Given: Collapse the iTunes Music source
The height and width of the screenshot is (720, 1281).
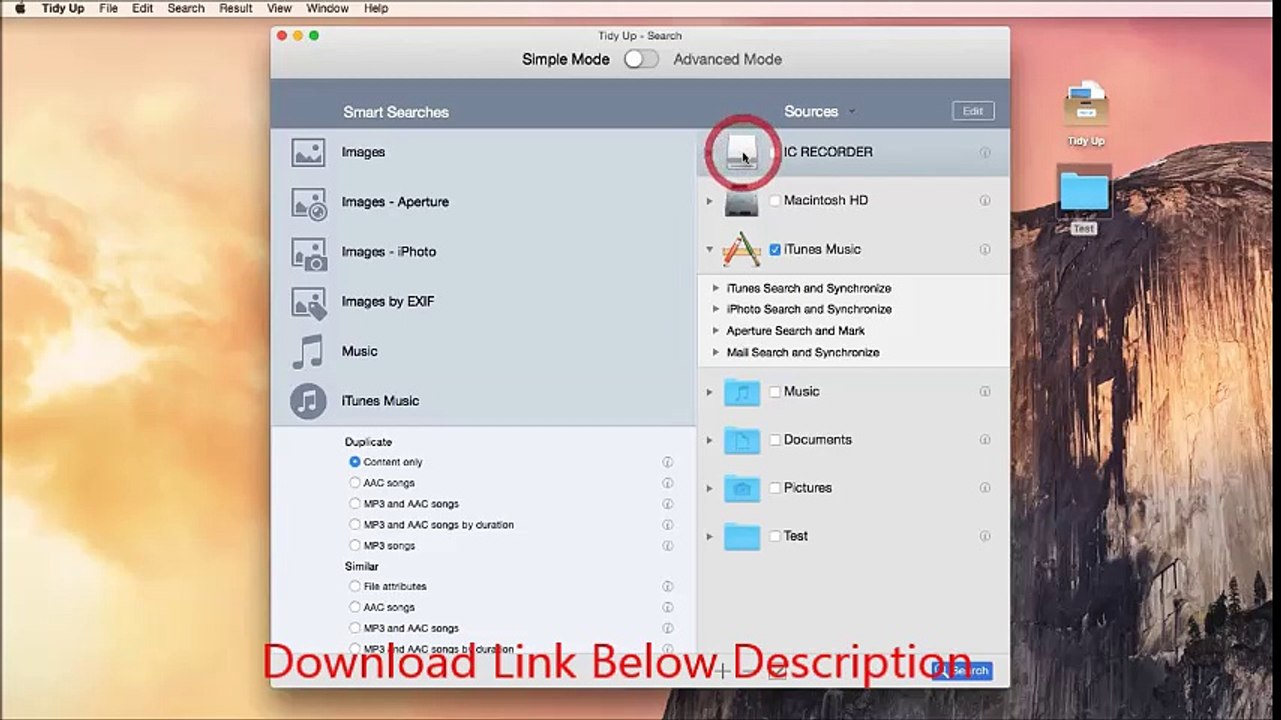Looking at the screenshot, I should [x=709, y=250].
